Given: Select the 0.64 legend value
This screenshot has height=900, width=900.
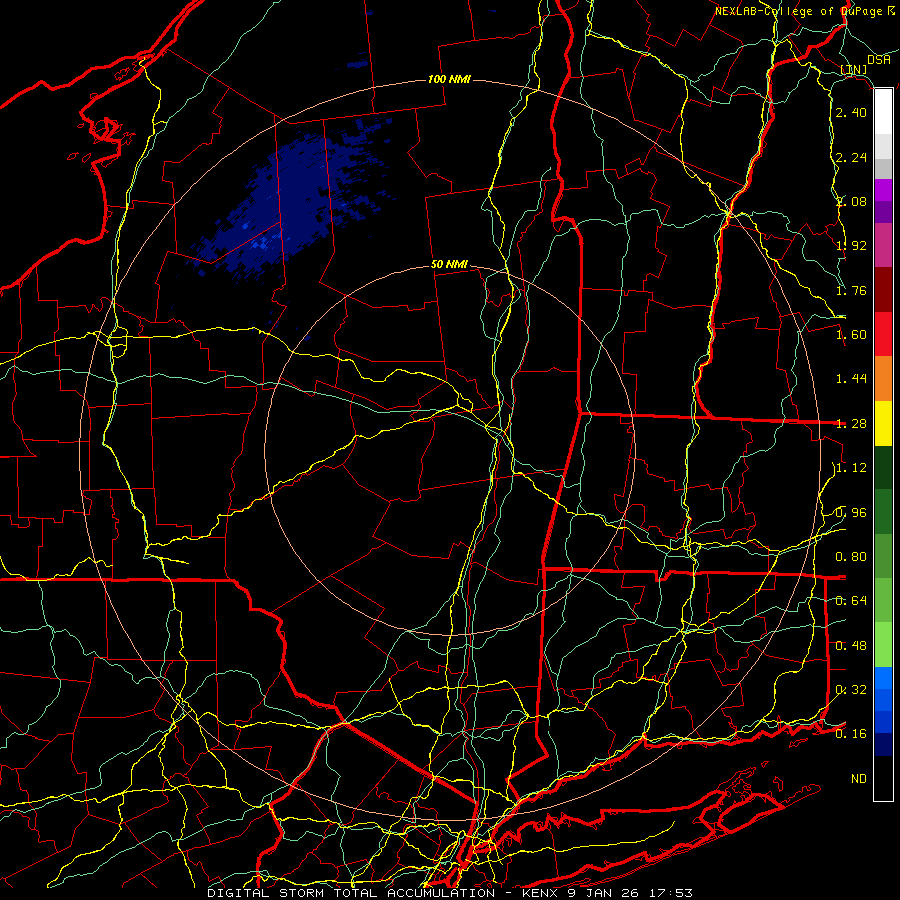Looking at the screenshot, I should (851, 601).
